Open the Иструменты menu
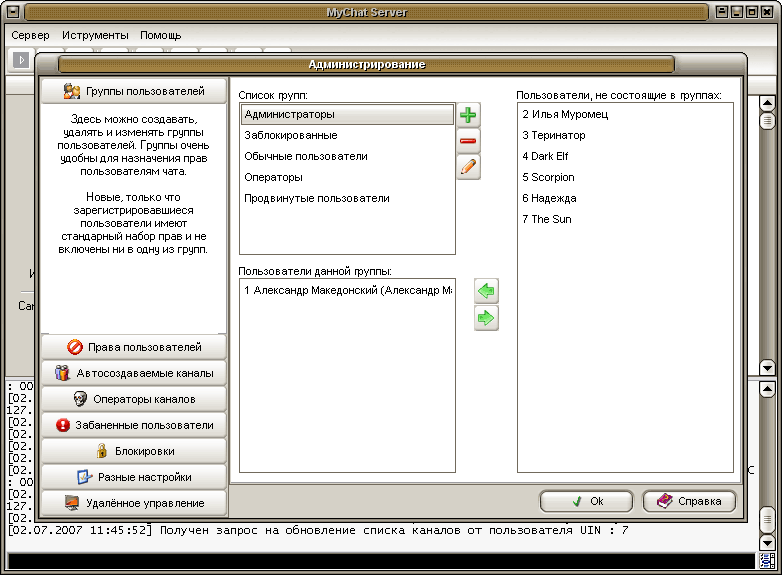The height and width of the screenshot is (575, 782). pyautogui.click(x=95, y=35)
